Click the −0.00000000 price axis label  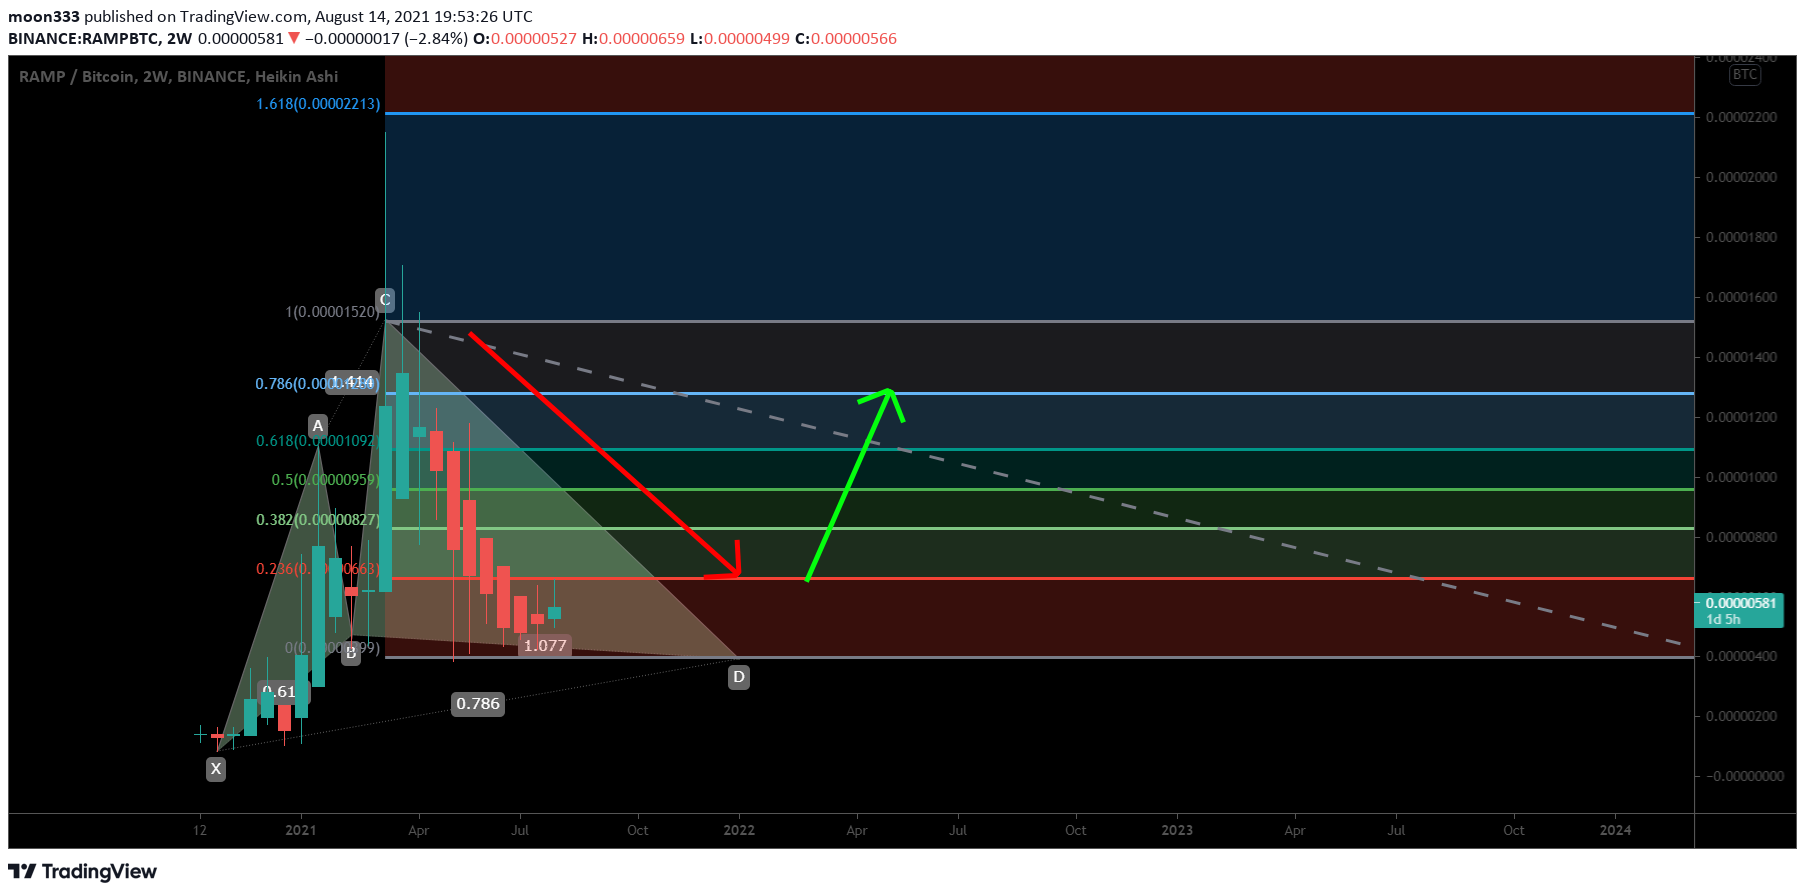click(x=1744, y=776)
